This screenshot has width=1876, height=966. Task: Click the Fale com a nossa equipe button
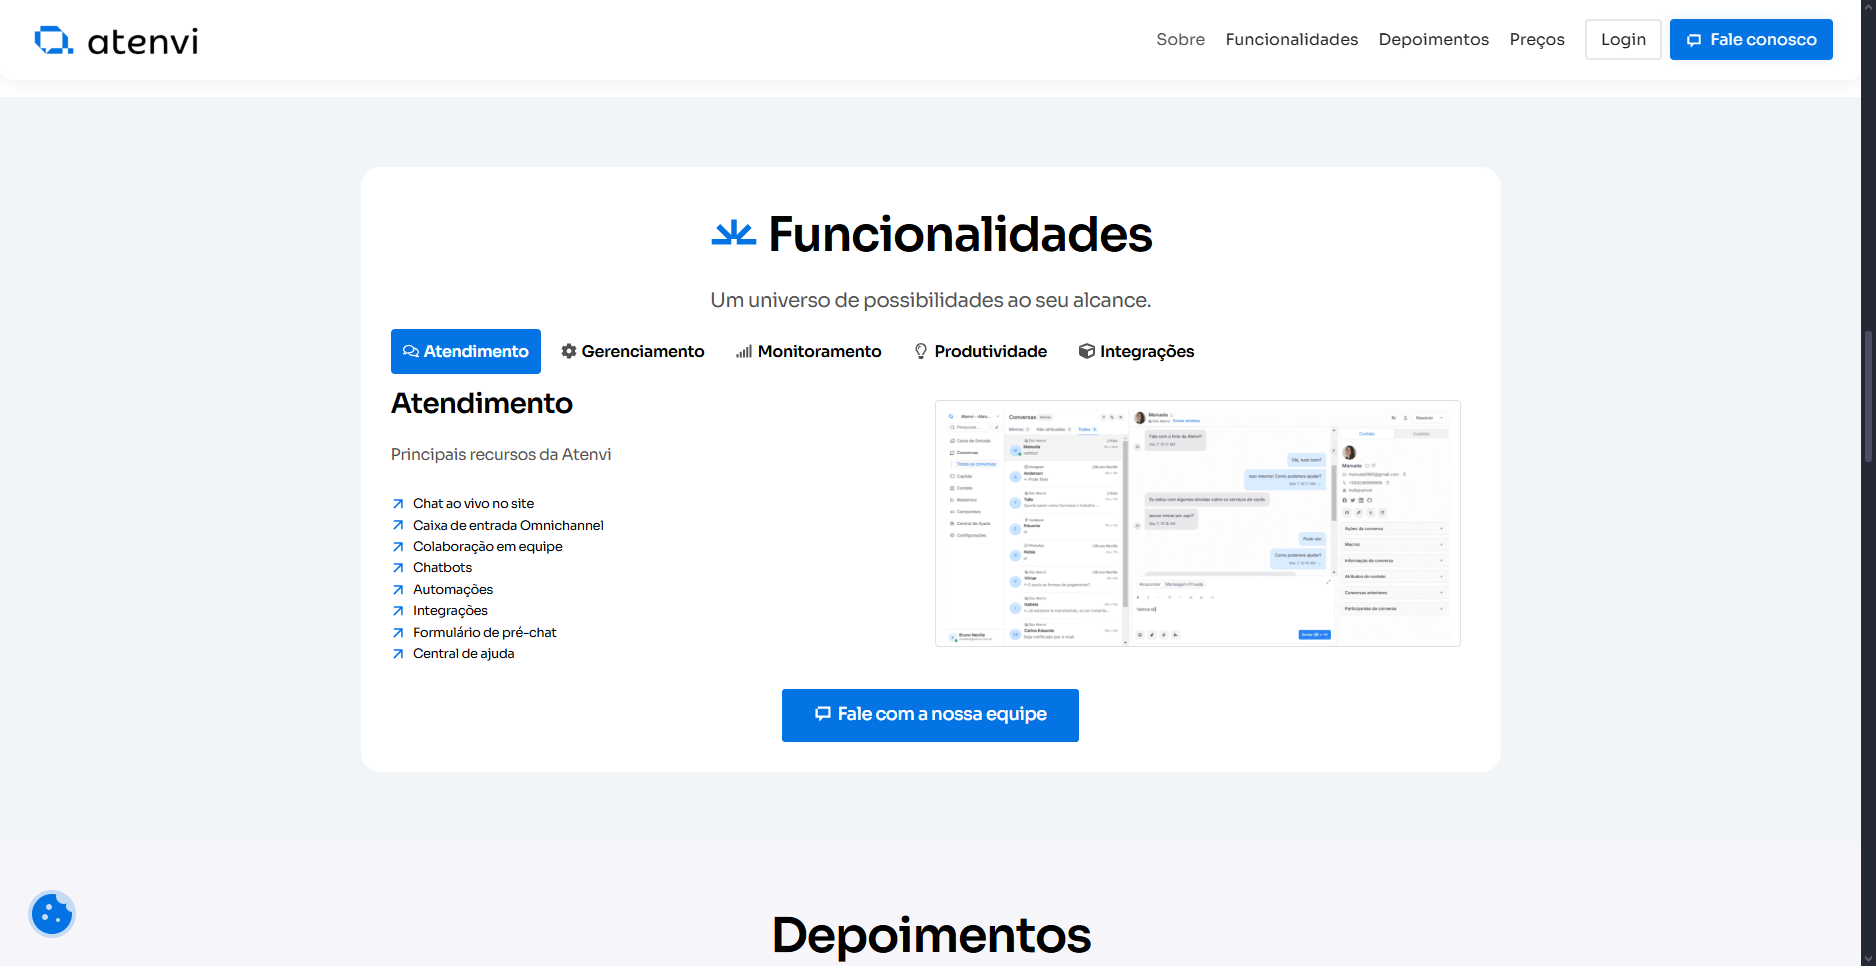[930, 715]
